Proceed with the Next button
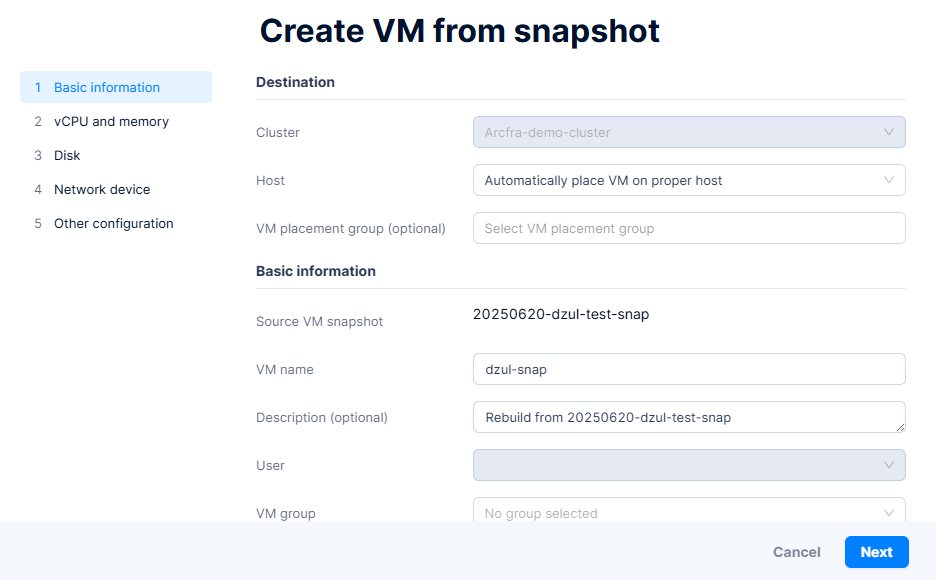The image size is (936, 580). (x=876, y=552)
